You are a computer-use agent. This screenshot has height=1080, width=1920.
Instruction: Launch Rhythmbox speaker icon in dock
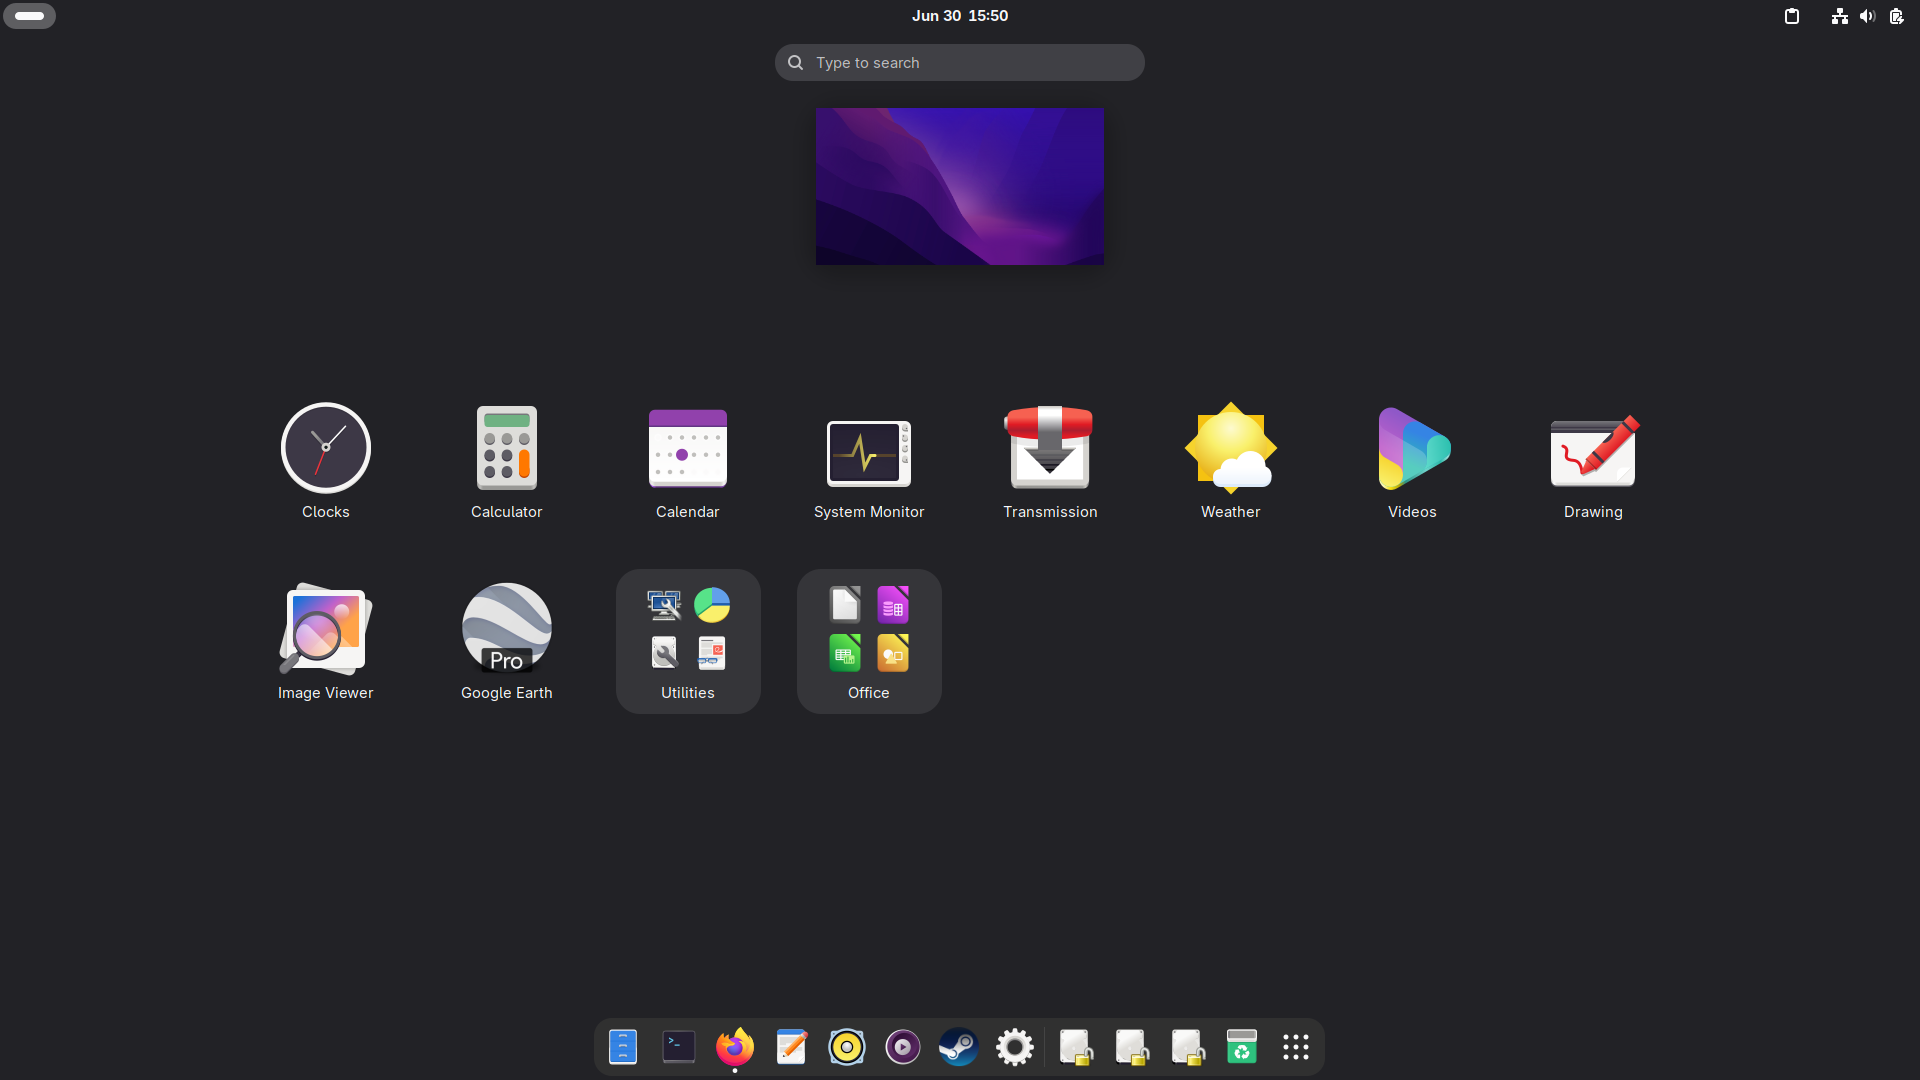(x=847, y=1047)
